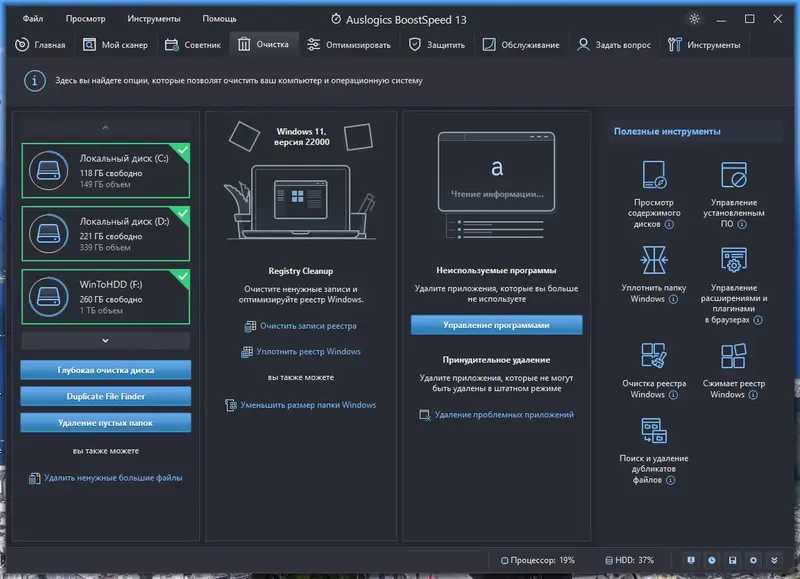The height and width of the screenshot is (579, 800).
Task: Click Windows 11, версия 22000 label
Action: [302, 137]
